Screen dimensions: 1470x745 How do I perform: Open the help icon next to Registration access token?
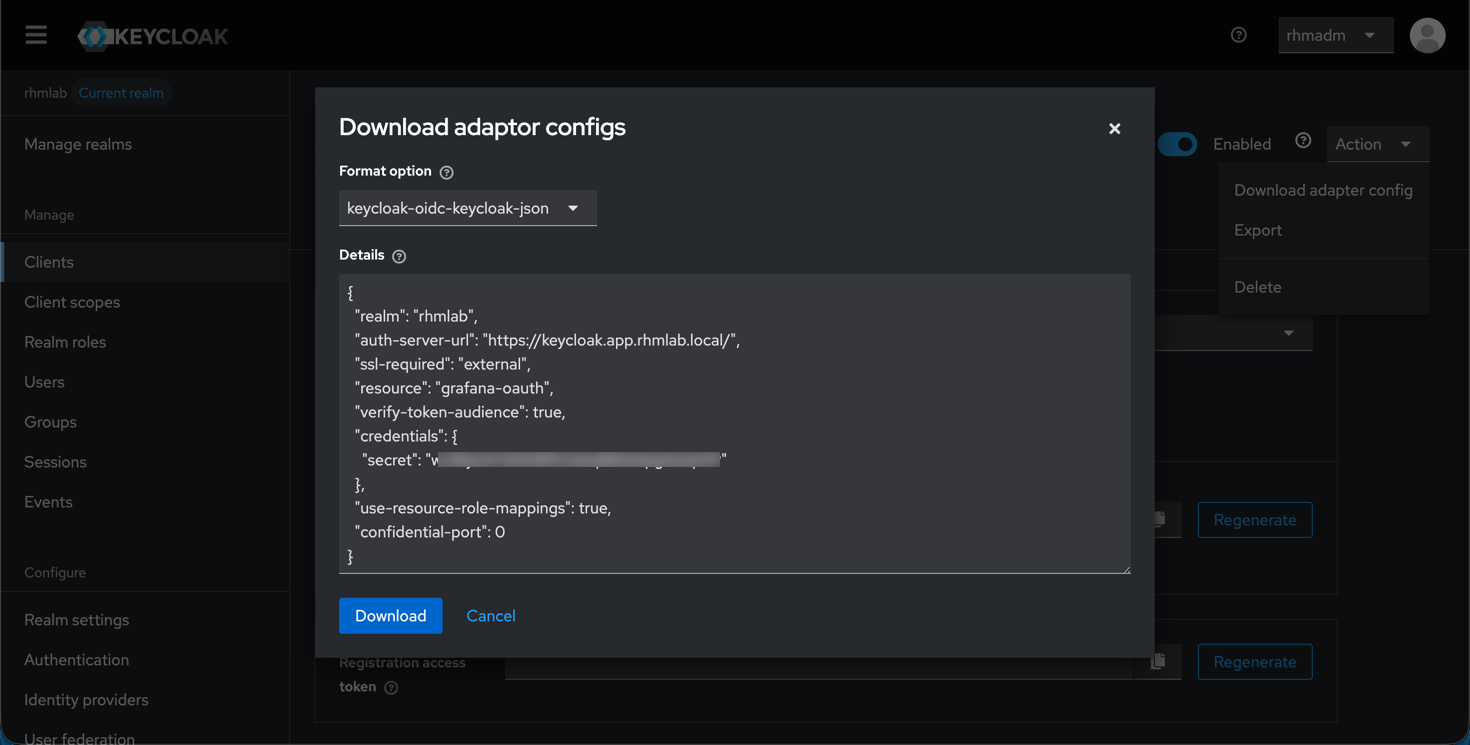[x=391, y=687]
